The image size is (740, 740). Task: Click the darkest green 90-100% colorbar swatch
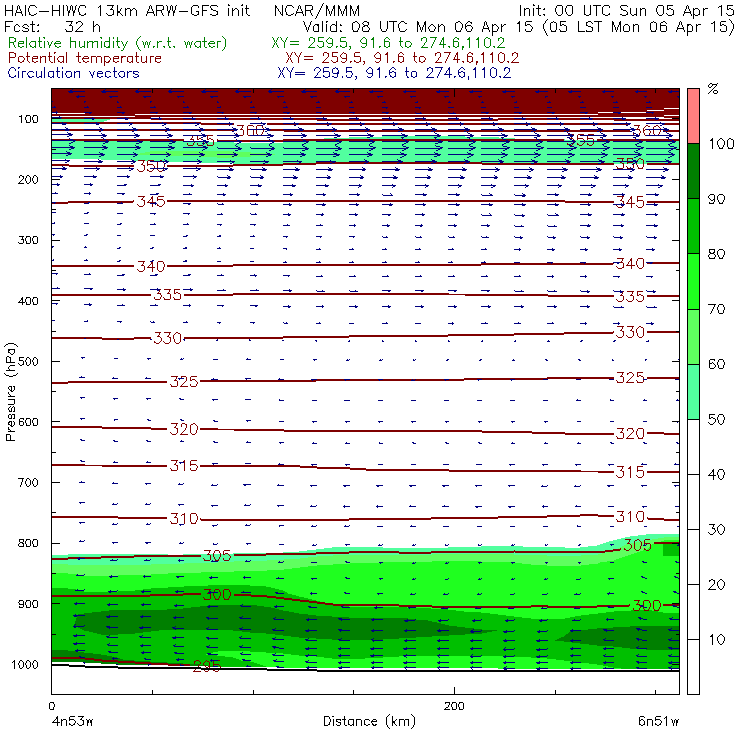click(x=693, y=171)
